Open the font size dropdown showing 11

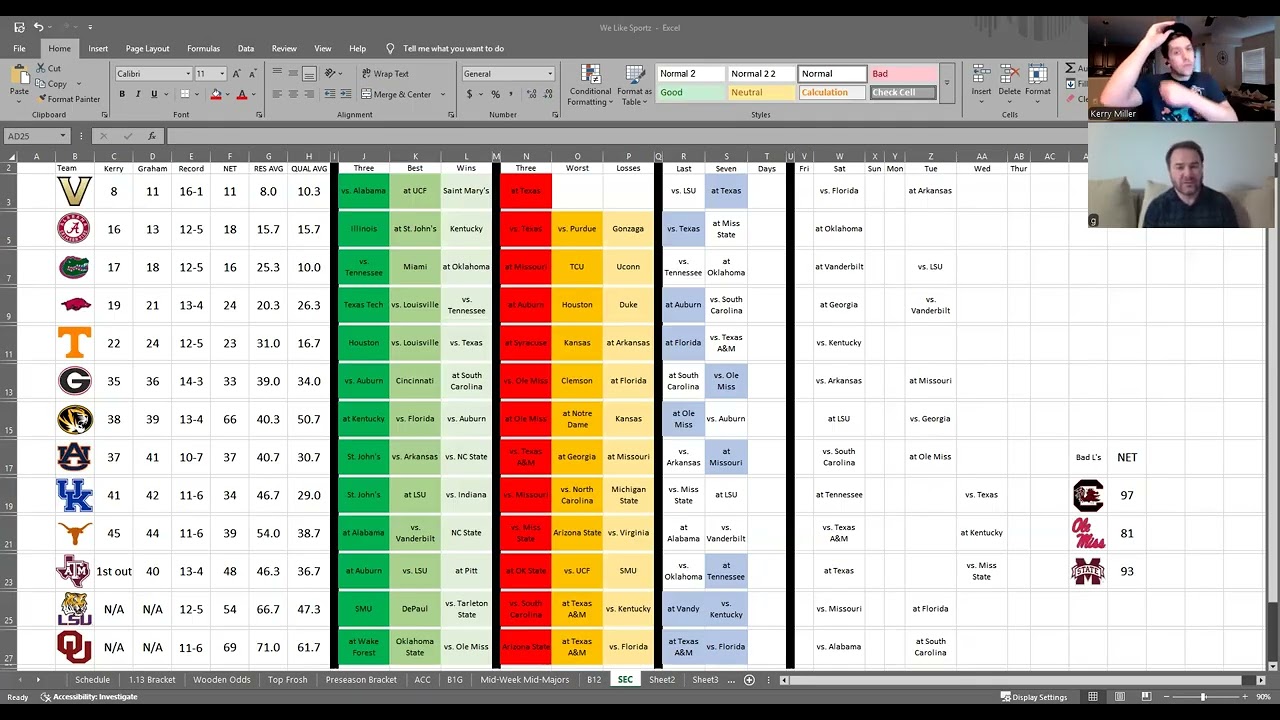[x=222, y=74]
